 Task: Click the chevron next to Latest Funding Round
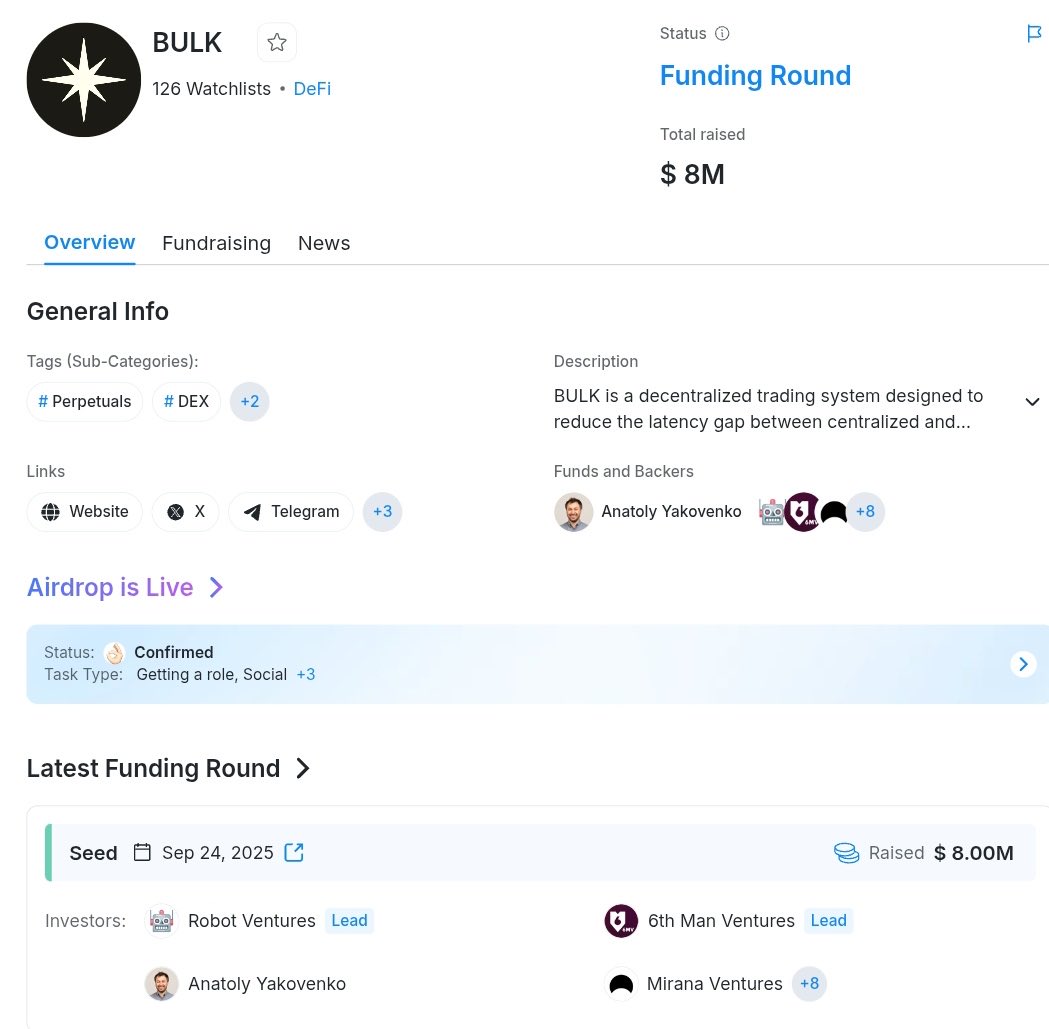pyautogui.click(x=303, y=768)
